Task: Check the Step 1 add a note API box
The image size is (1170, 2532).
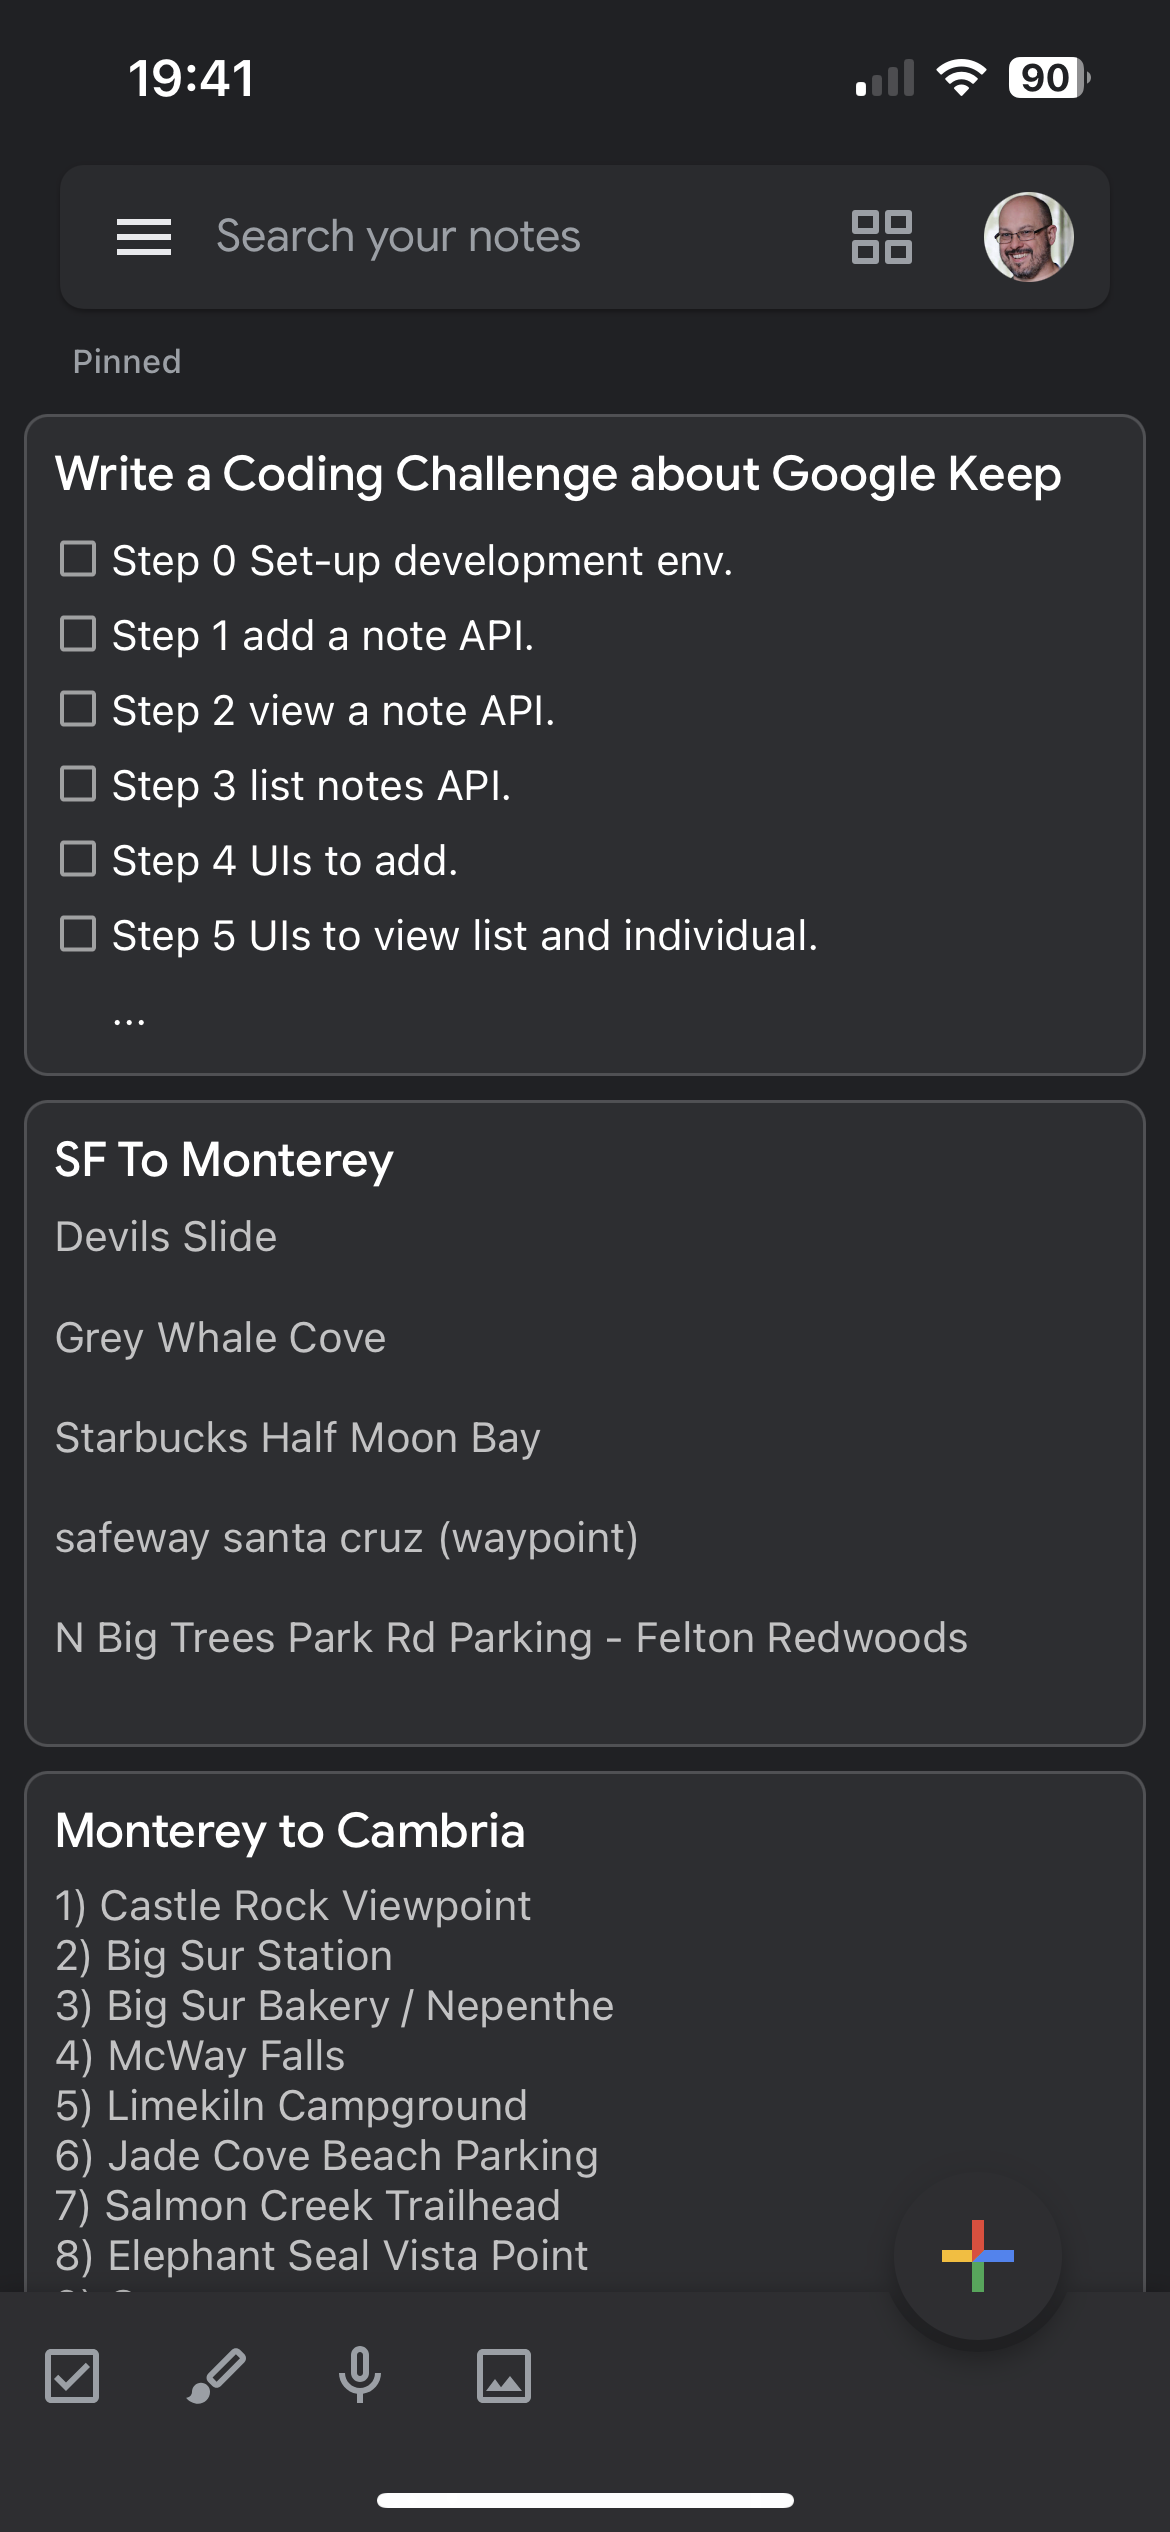Action: (78, 634)
